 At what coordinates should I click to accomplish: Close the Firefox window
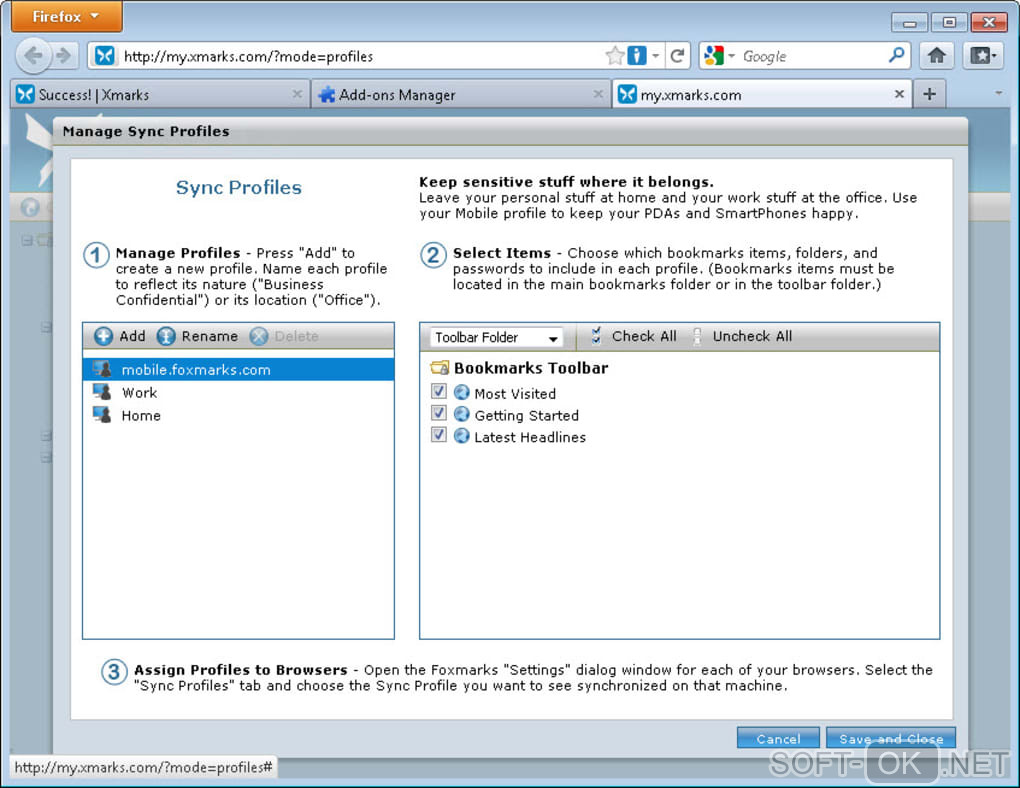[989, 23]
